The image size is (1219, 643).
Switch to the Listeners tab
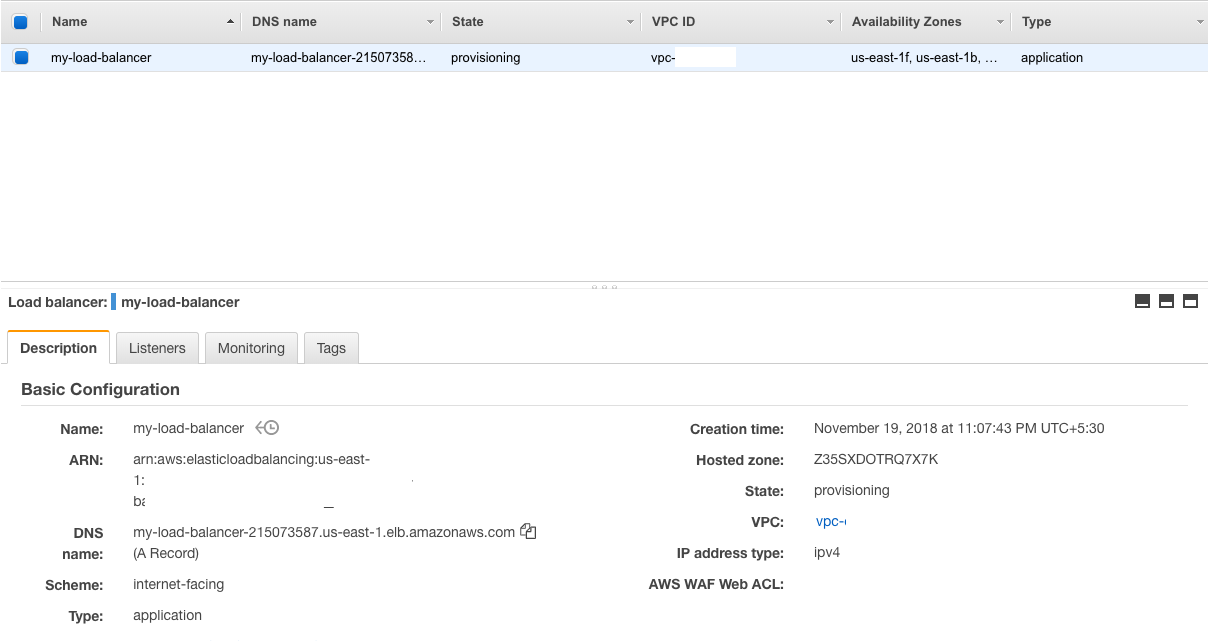(x=157, y=348)
